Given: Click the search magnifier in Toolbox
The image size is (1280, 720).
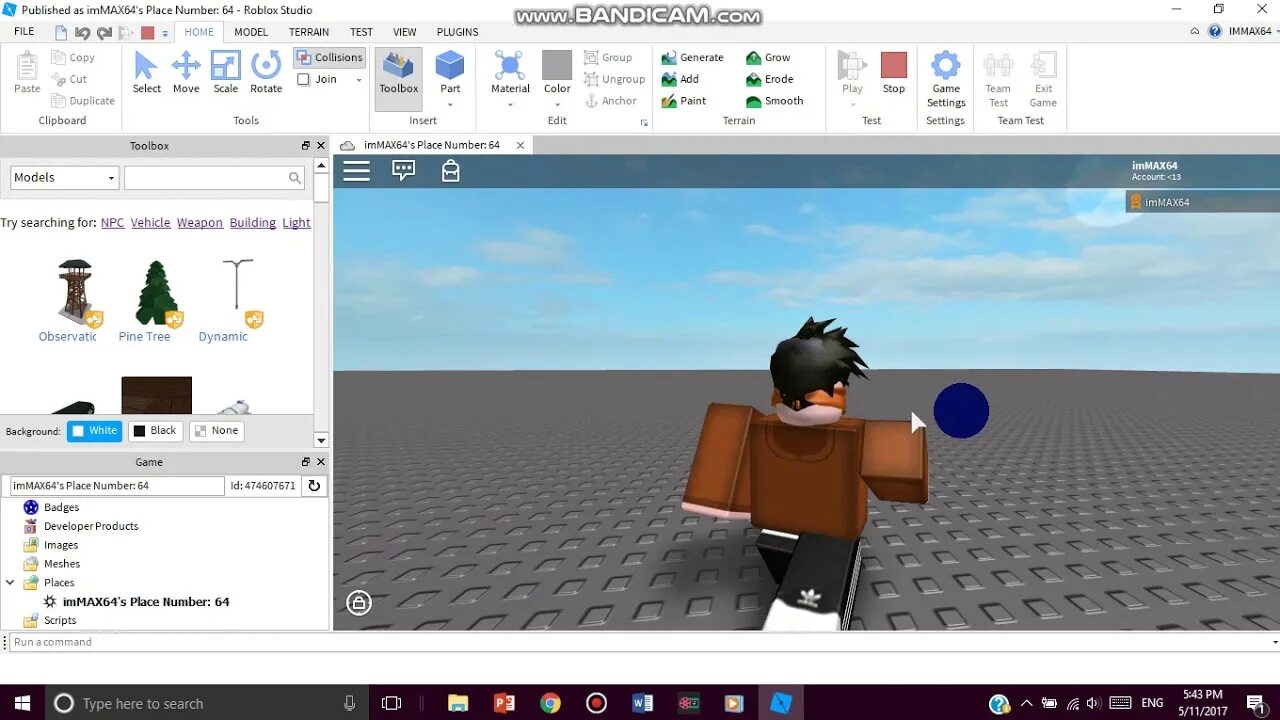Looking at the screenshot, I should coord(295,178).
